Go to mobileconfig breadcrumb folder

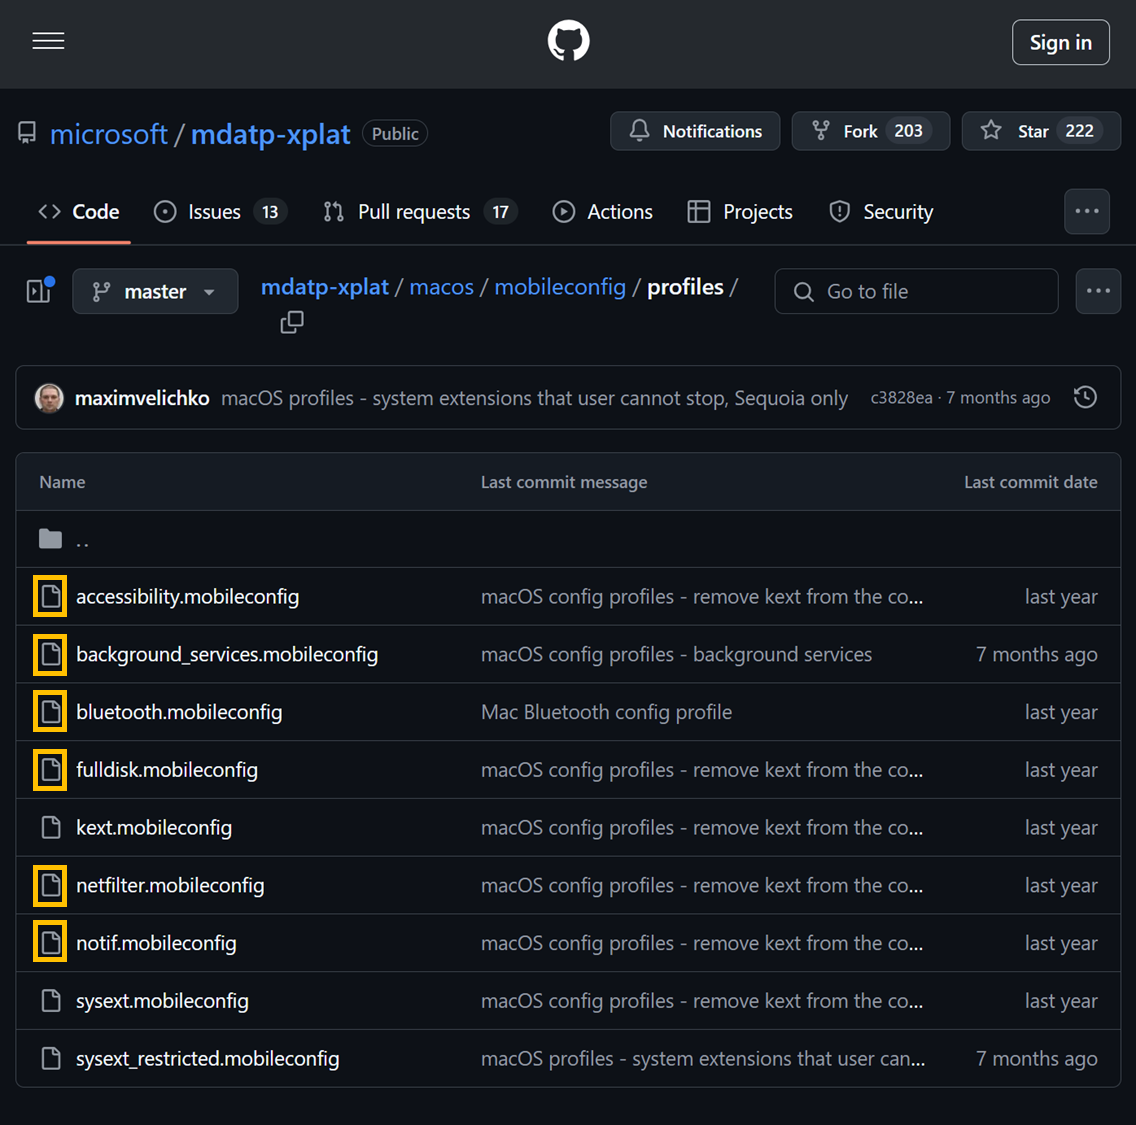560,287
